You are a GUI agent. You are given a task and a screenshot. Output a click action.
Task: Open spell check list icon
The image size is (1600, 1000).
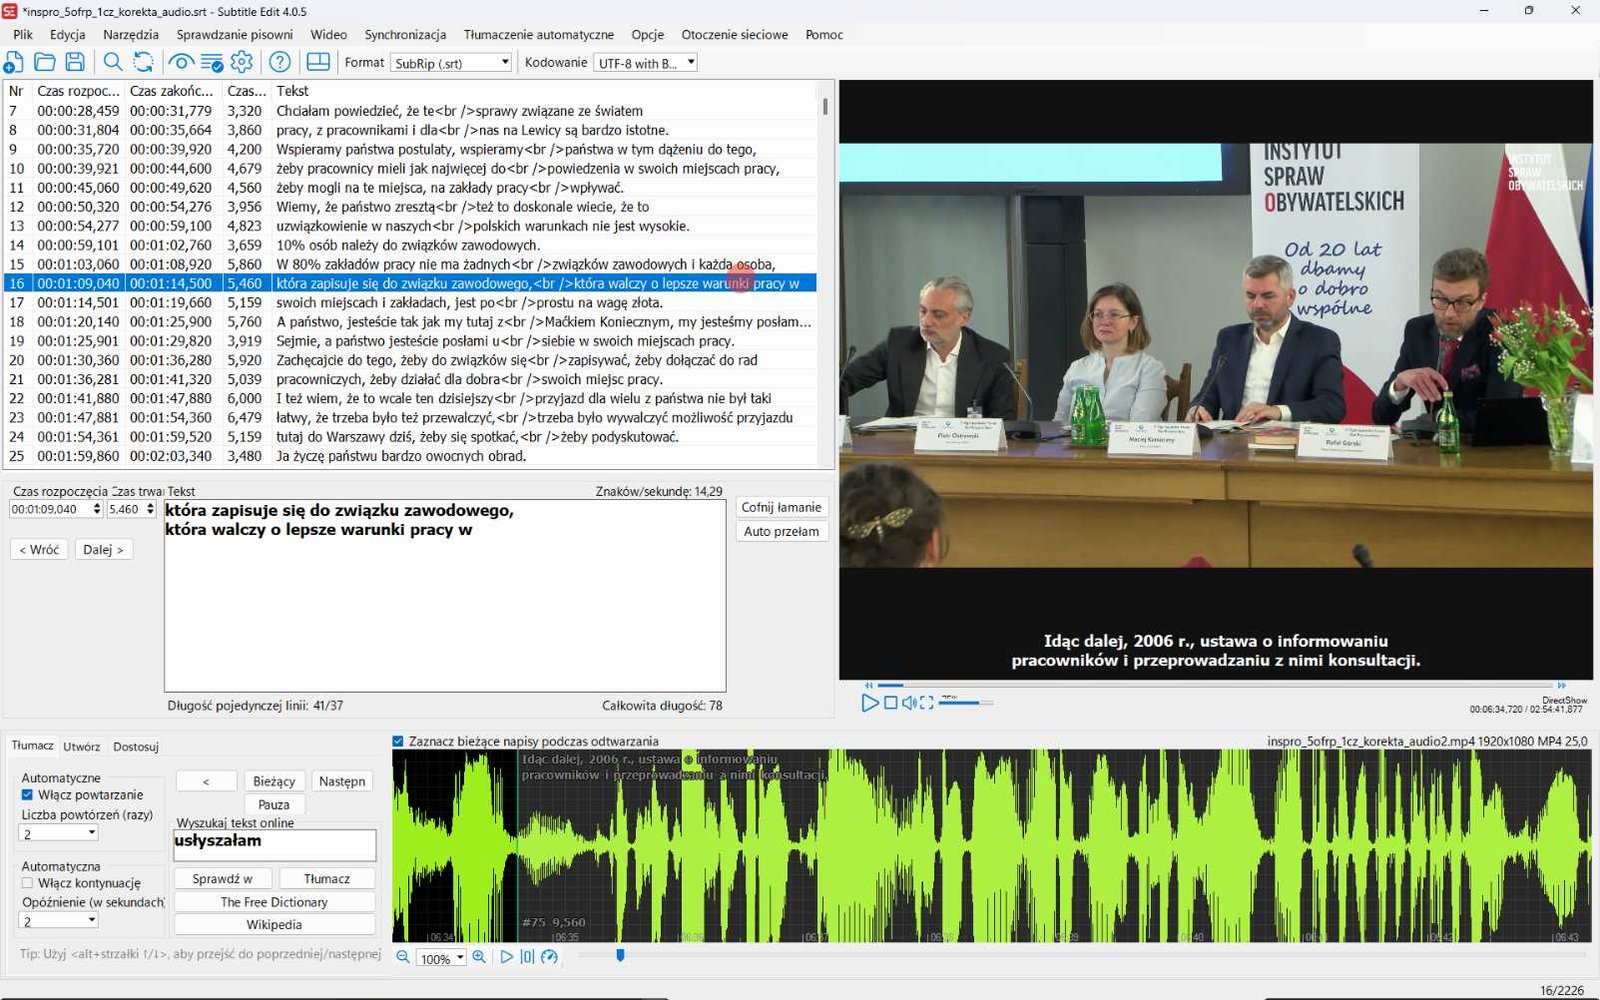tap(212, 62)
